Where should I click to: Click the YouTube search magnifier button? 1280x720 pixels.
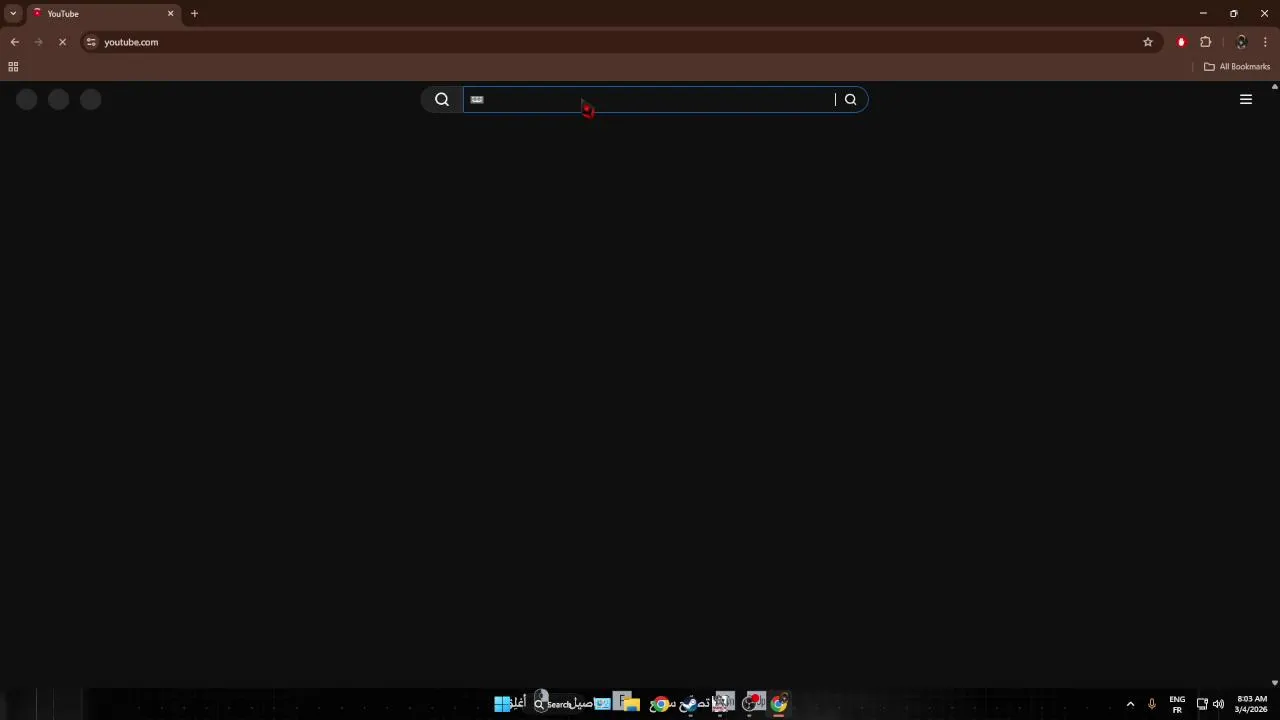click(x=851, y=99)
